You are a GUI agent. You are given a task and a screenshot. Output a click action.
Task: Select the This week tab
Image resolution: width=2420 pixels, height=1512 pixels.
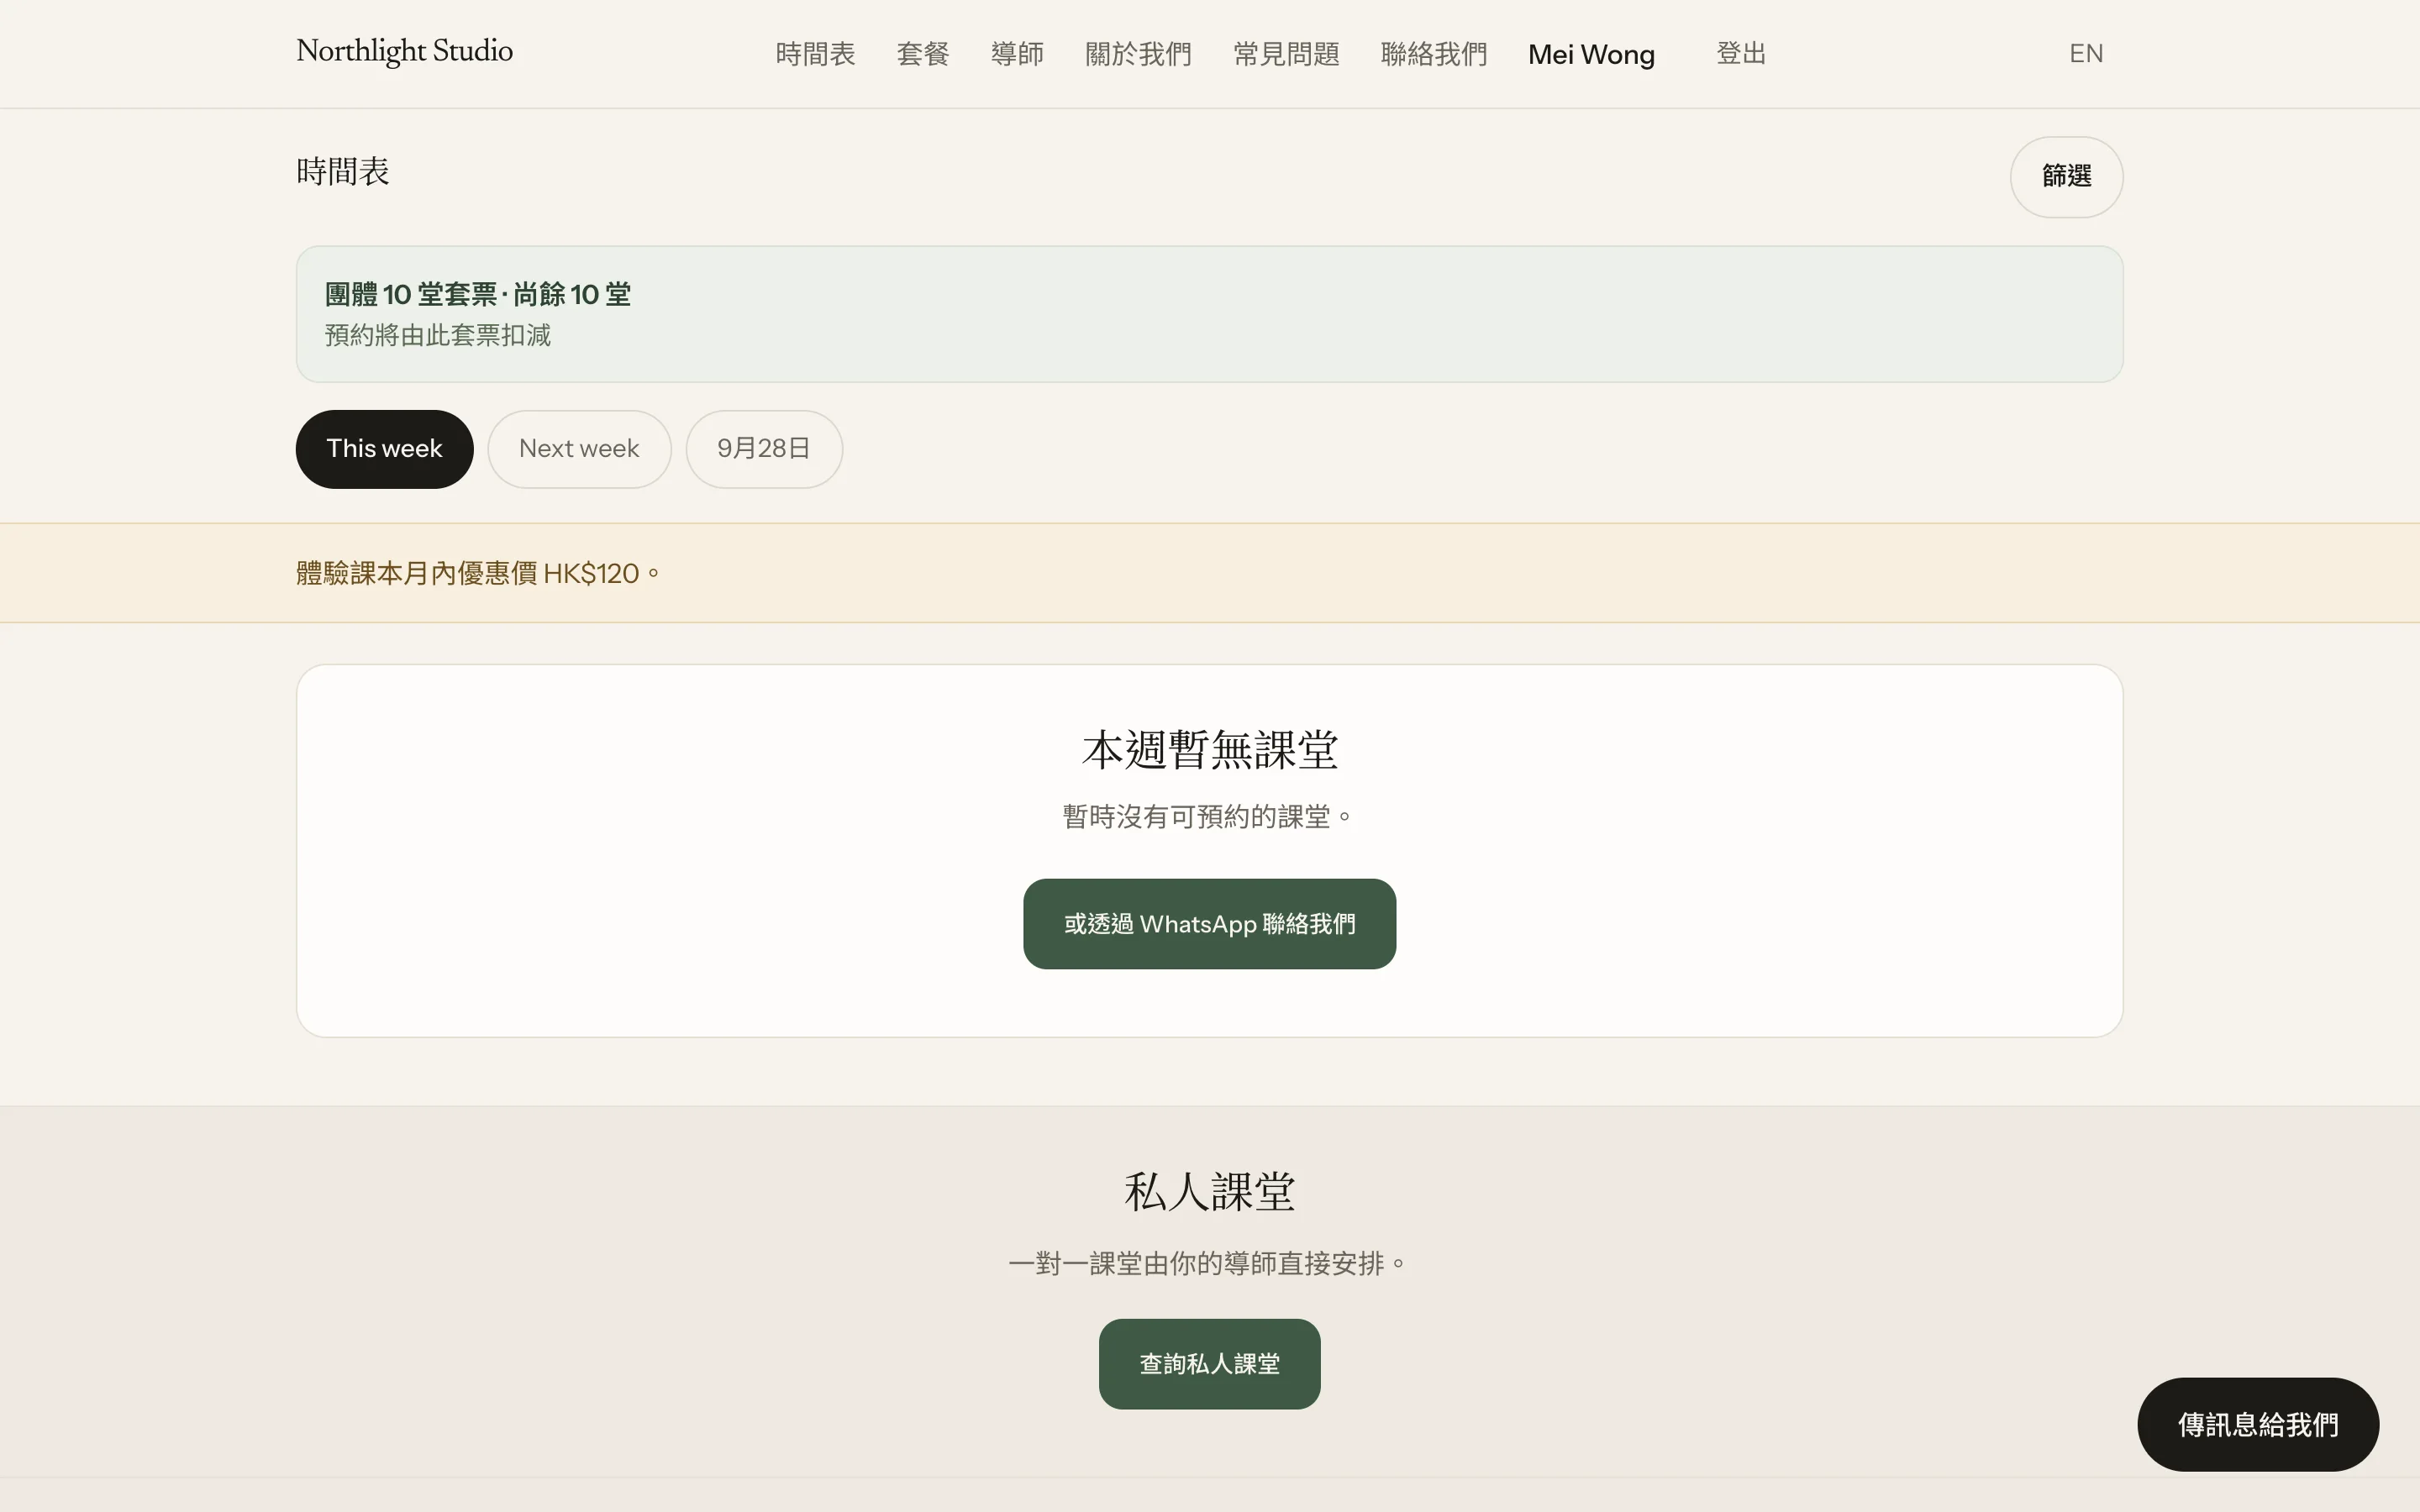384,449
